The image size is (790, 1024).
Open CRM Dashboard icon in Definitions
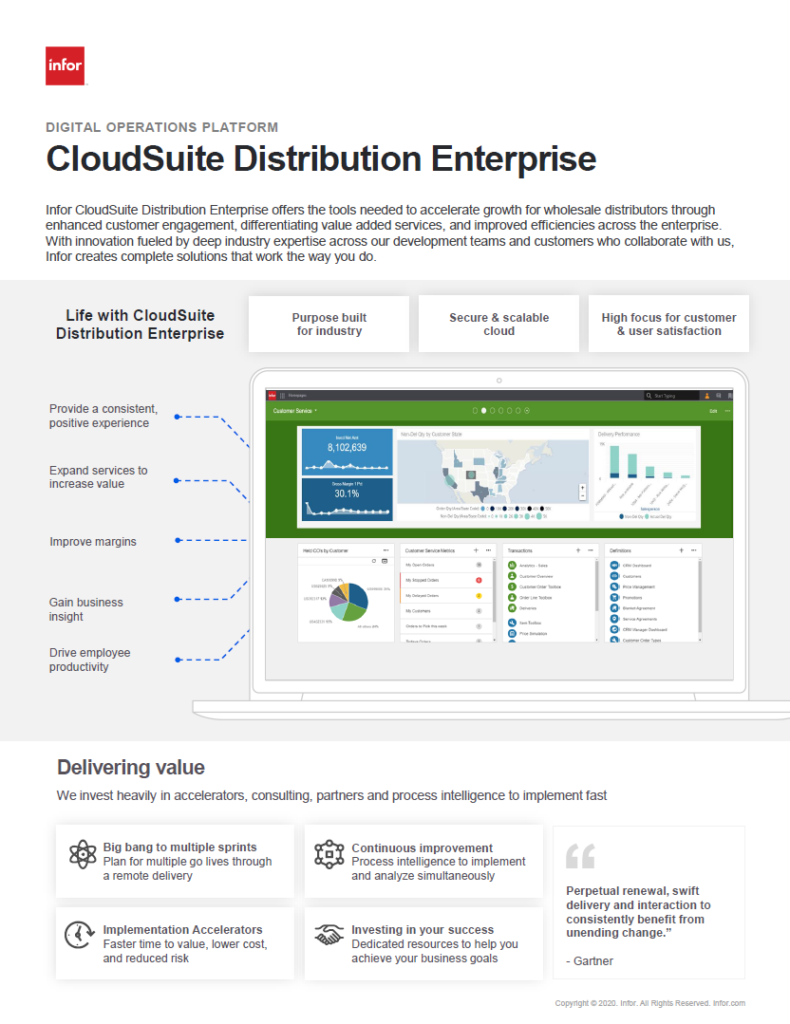[x=614, y=566]
